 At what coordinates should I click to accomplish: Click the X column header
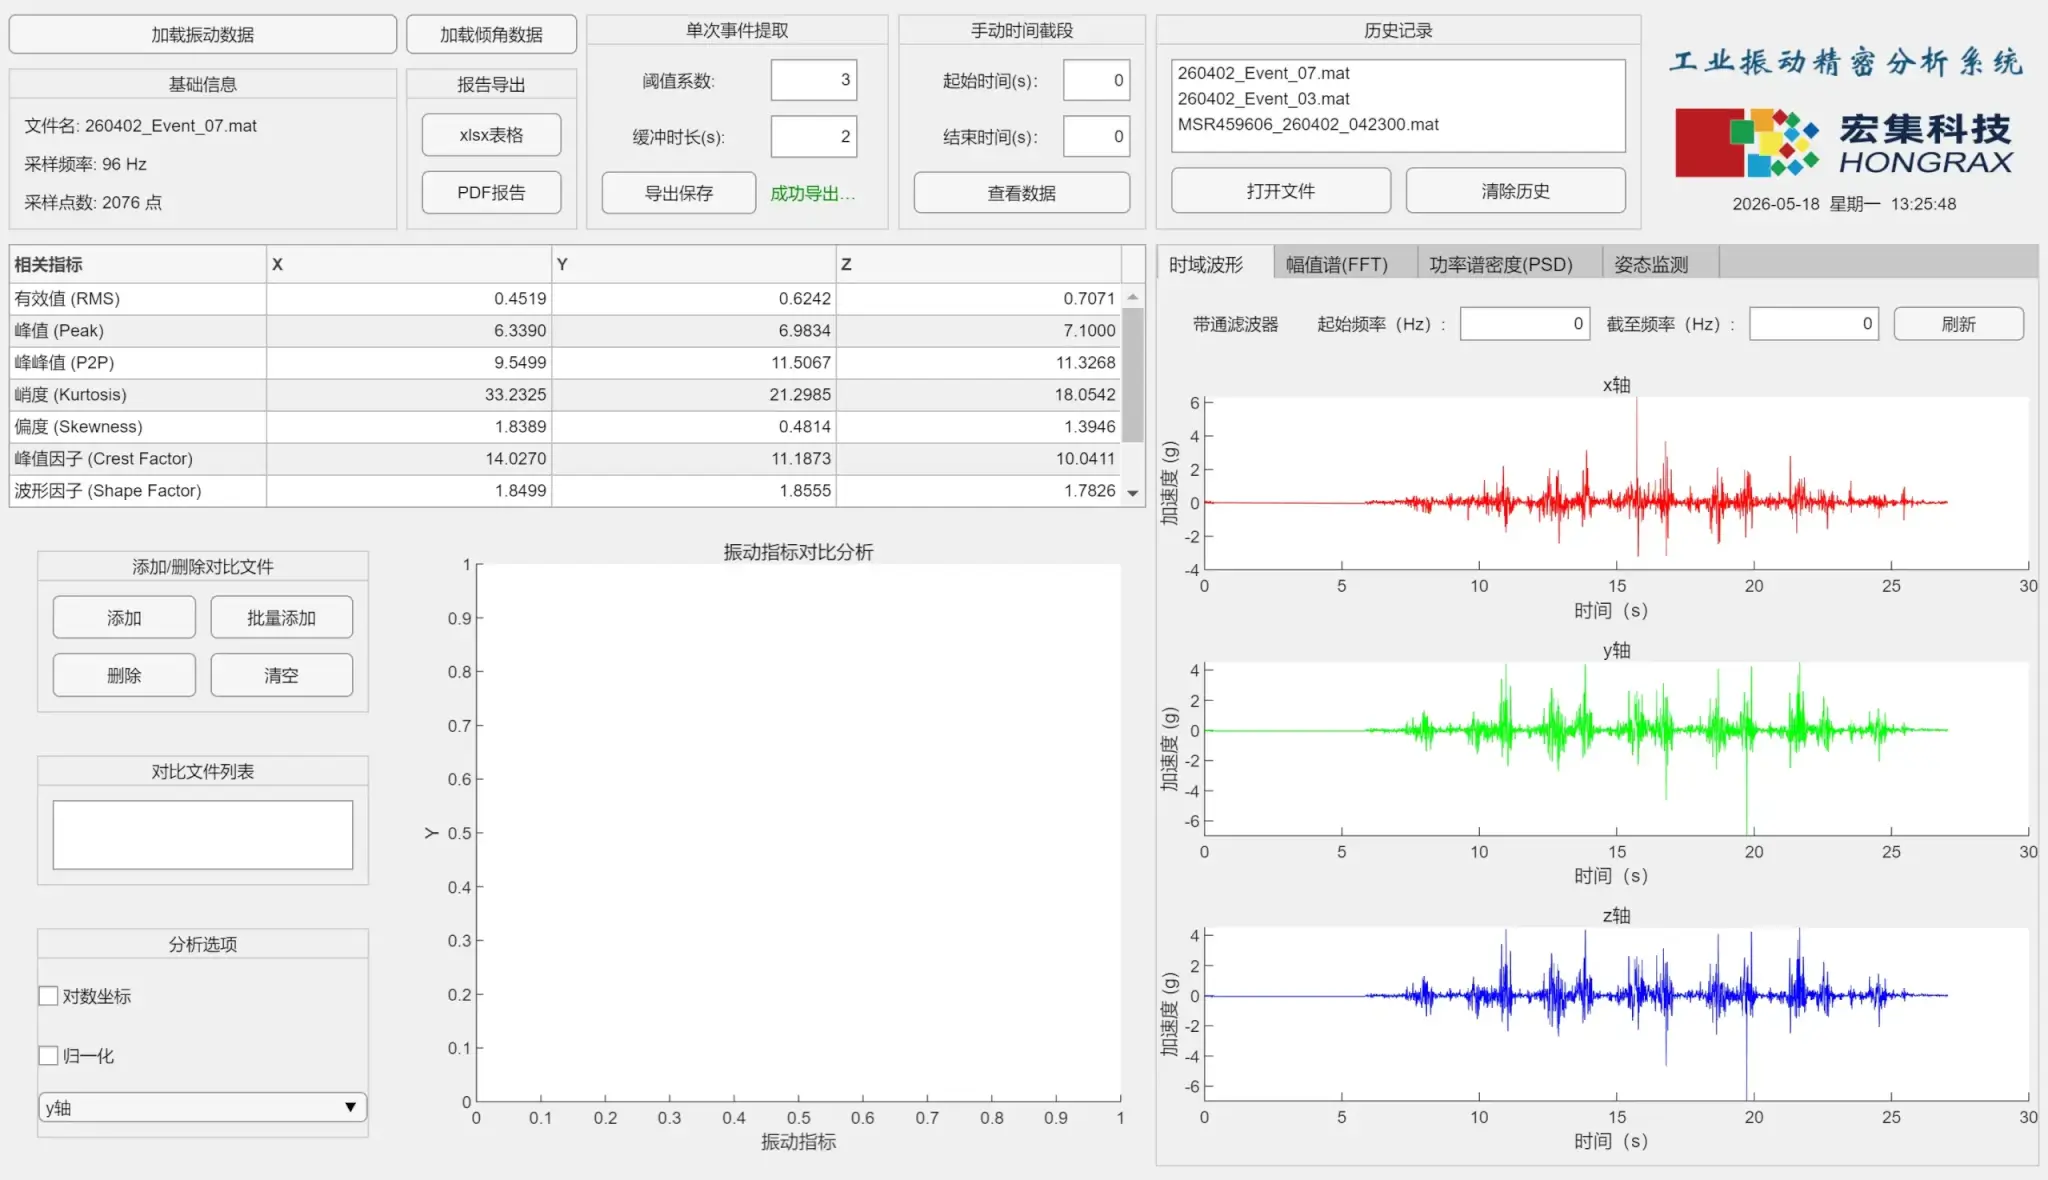(x=409, y=264)
